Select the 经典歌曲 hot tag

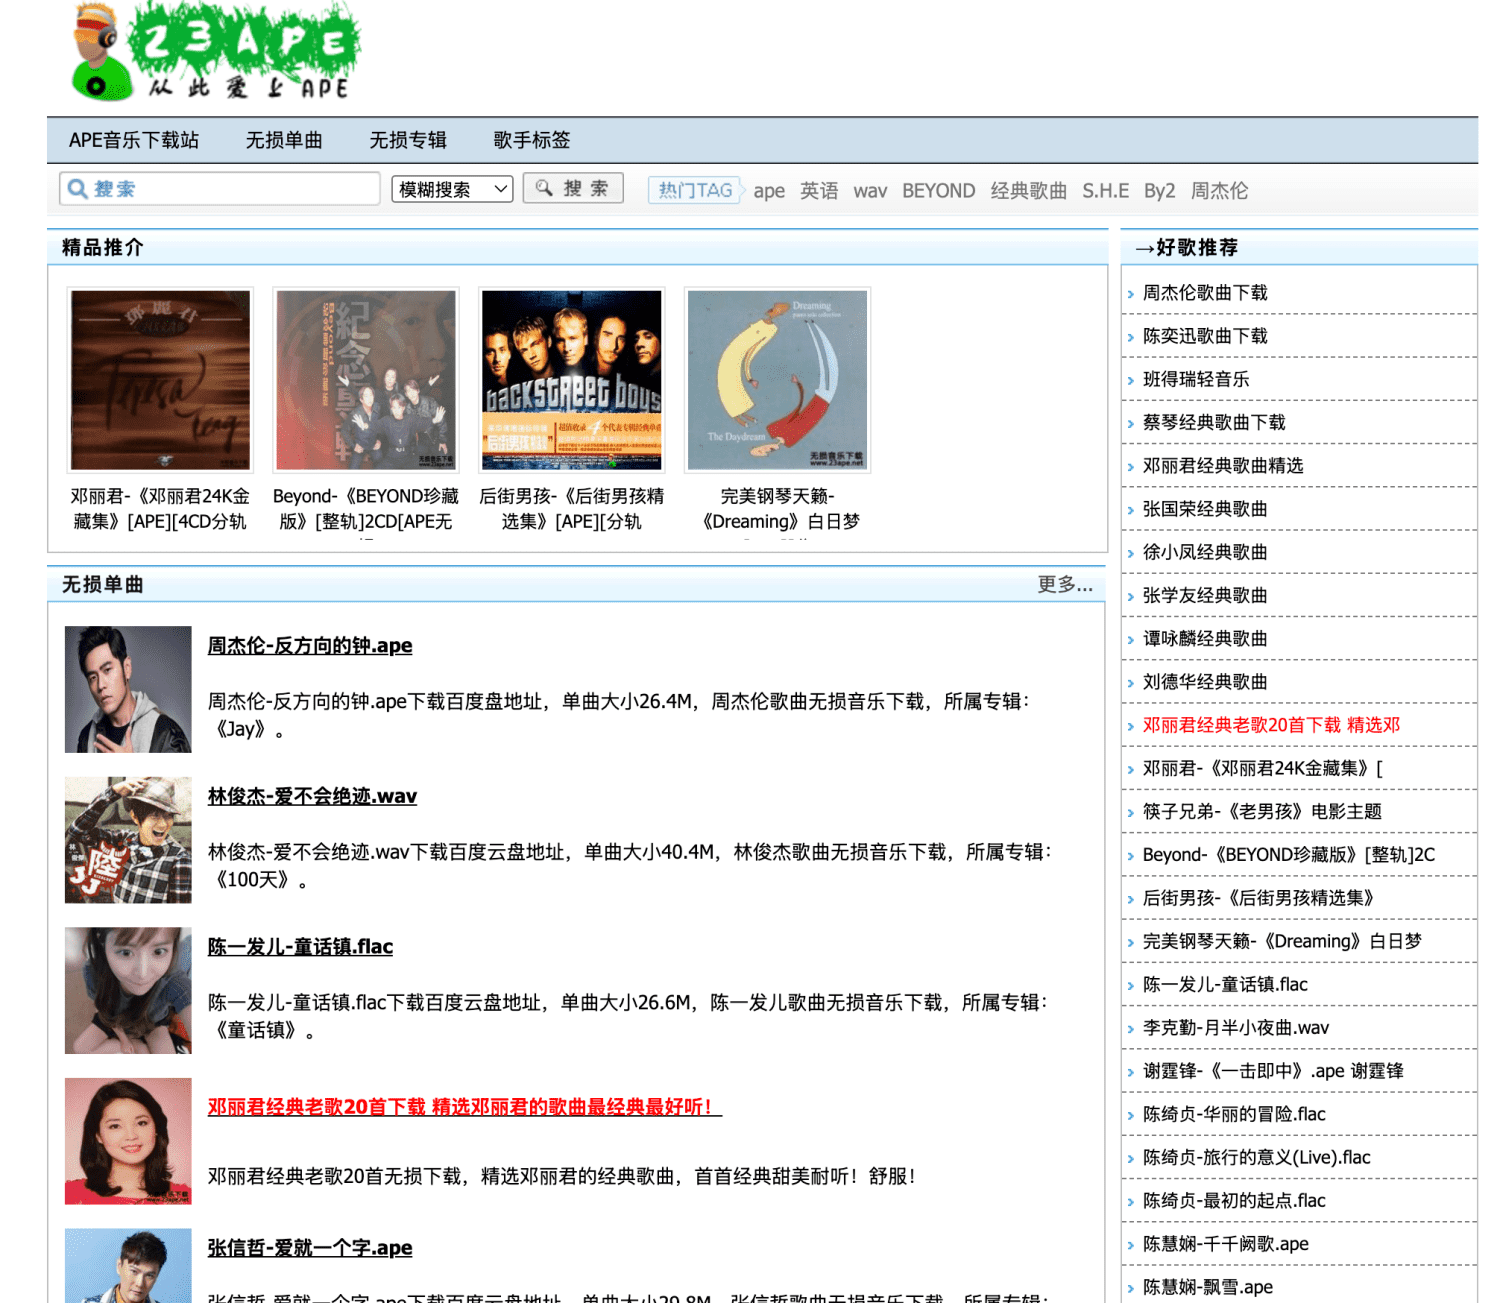pos(1029,190)
